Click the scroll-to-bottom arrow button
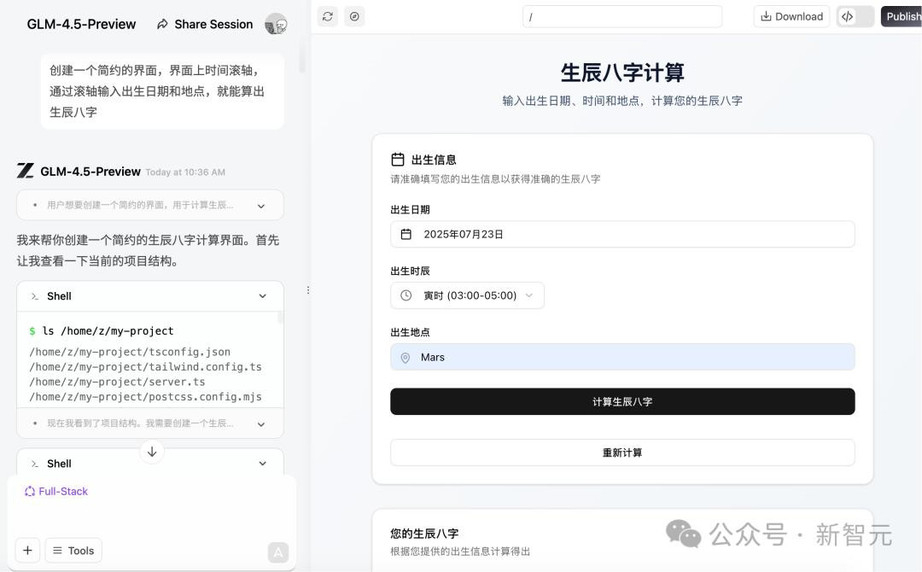The image size is (922, 572). 152,451
